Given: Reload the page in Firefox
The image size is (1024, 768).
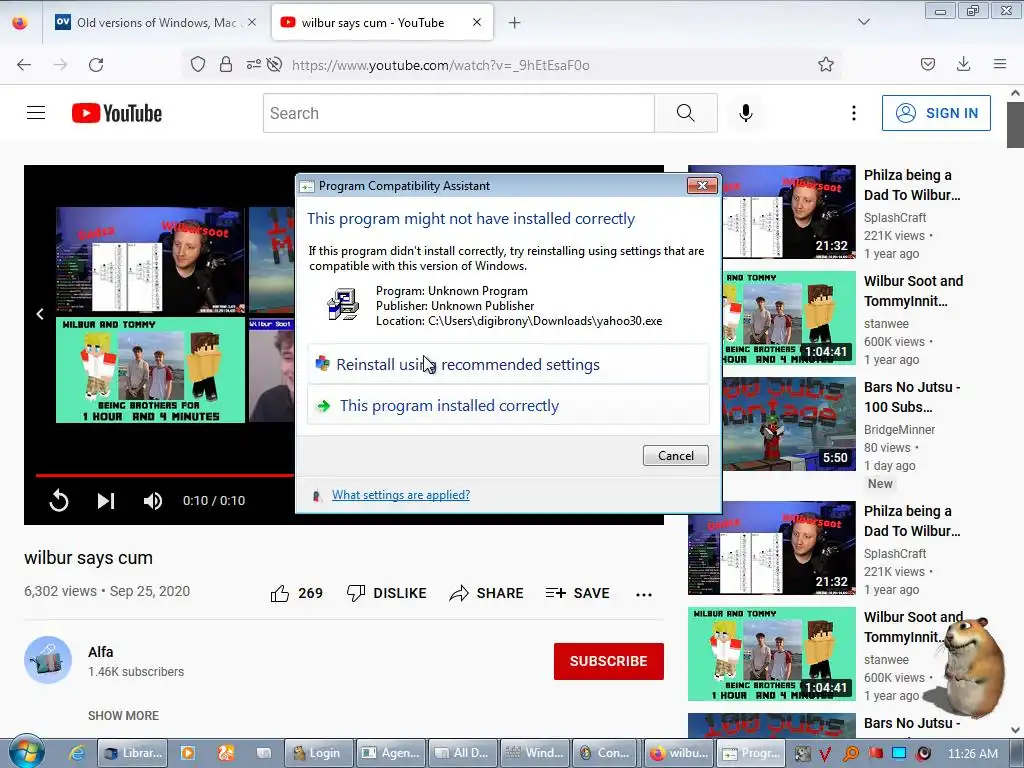Looking at the screenshot, I should [x=96, y=65].
